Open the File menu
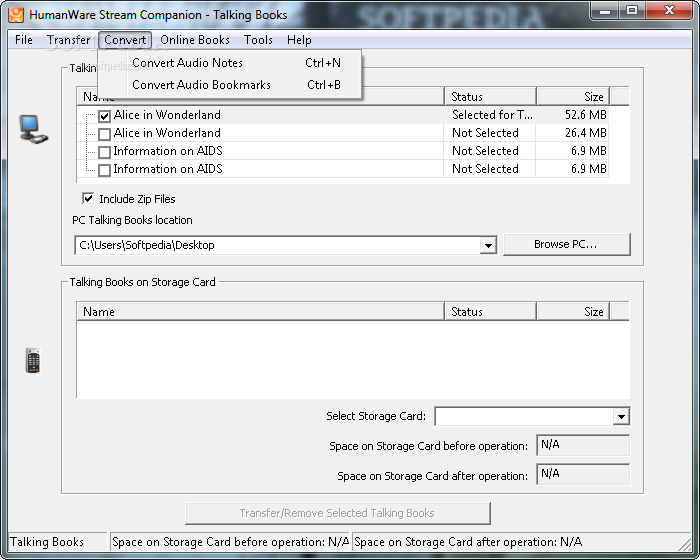 [24, 40]
